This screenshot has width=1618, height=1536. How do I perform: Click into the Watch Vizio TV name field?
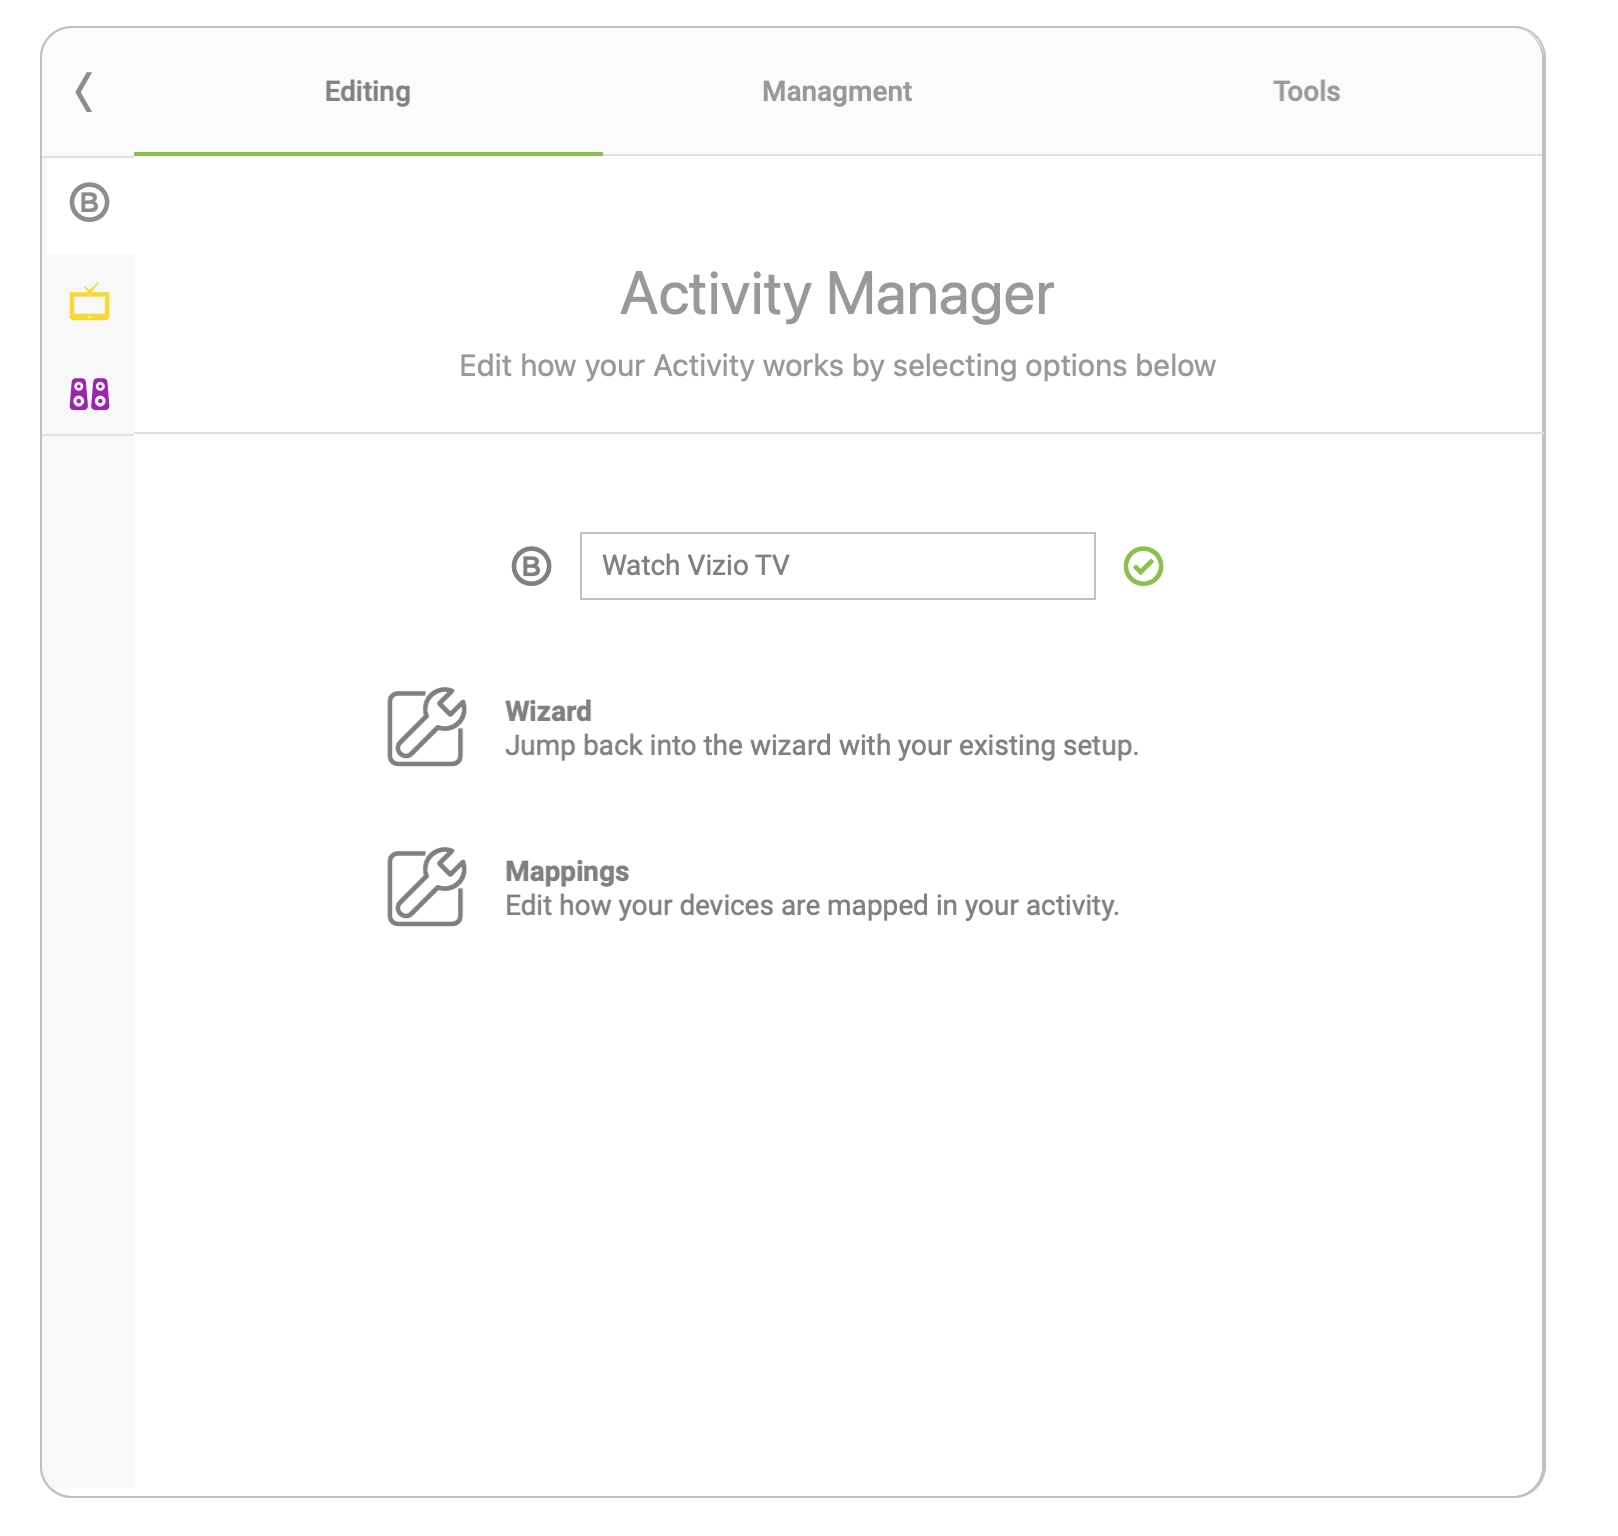coord(837,566)
